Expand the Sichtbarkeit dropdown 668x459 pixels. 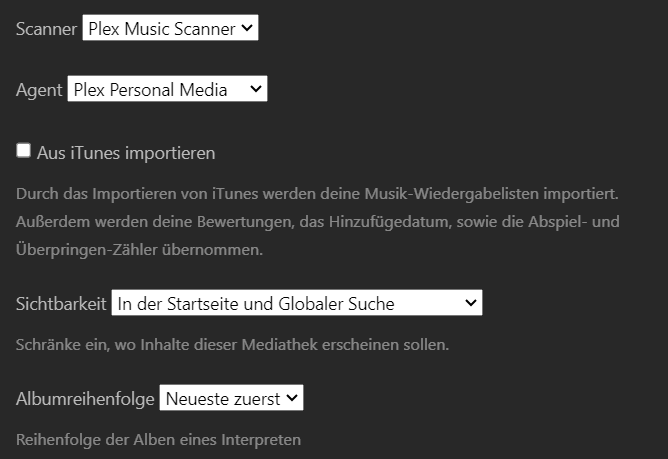(x=296, y=303)
